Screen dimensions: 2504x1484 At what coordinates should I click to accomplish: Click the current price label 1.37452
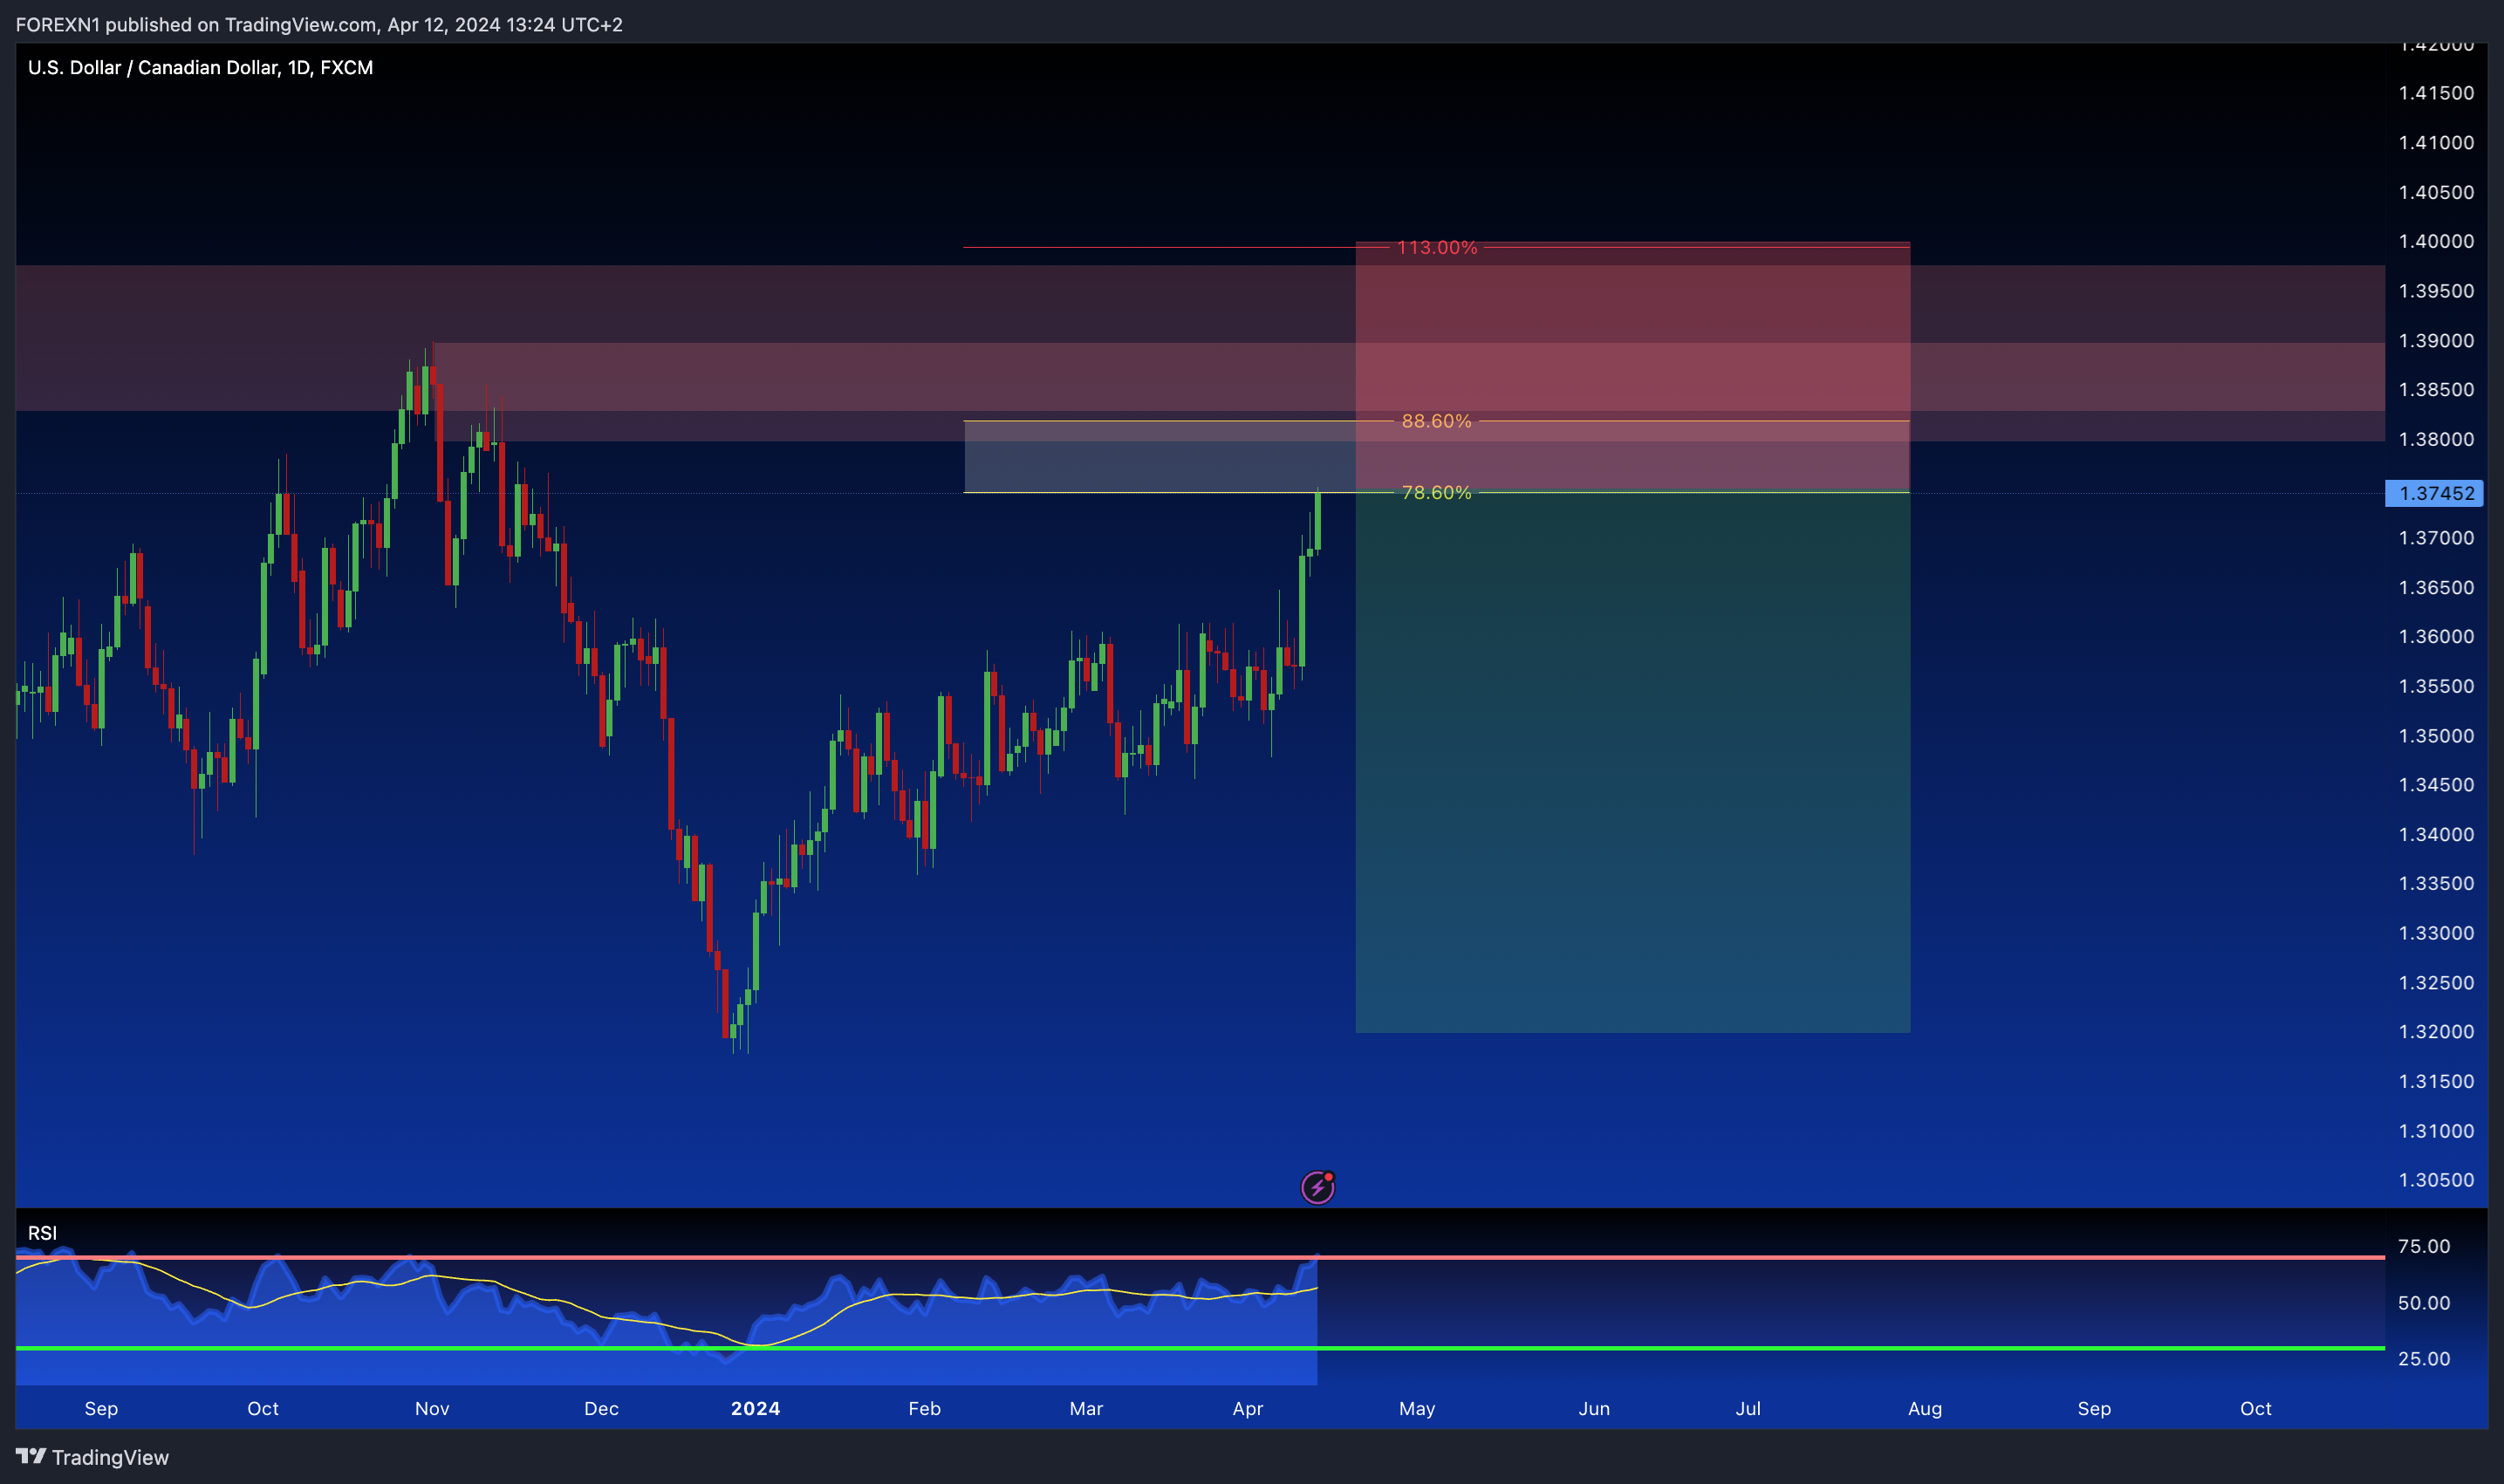click(2433, 493)
